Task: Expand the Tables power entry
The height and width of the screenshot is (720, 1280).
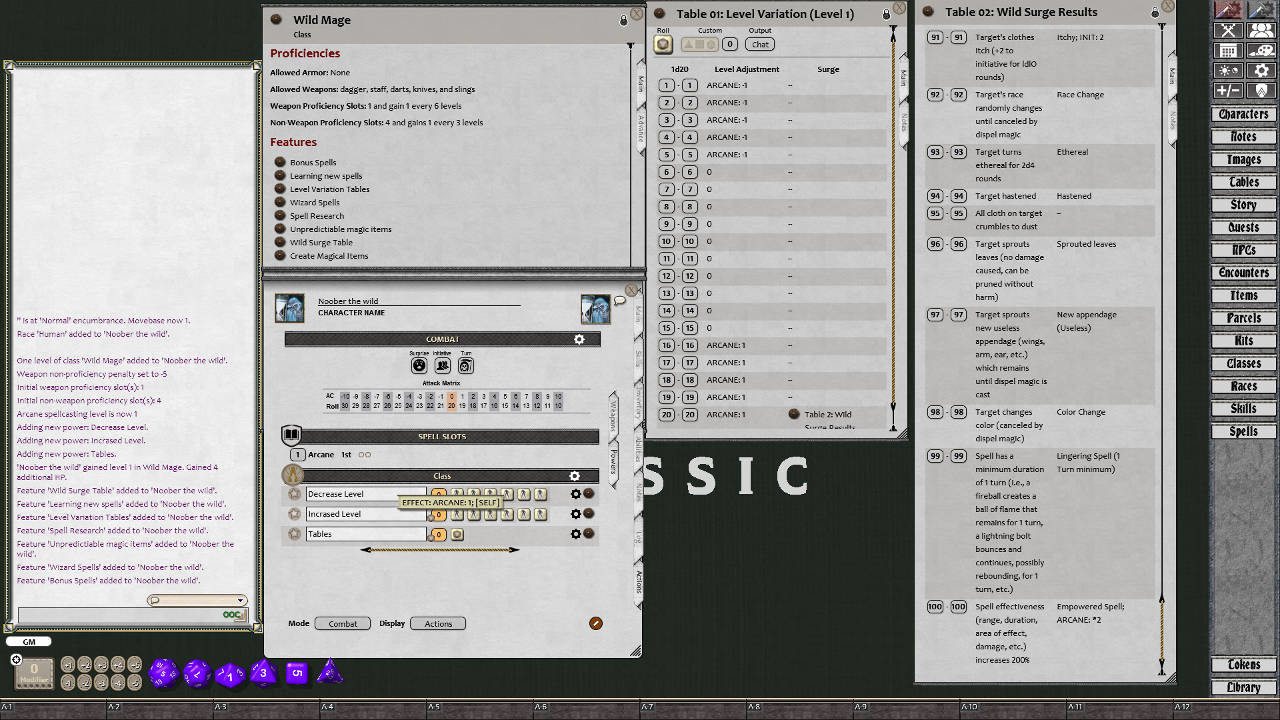Action: [293, 533]
